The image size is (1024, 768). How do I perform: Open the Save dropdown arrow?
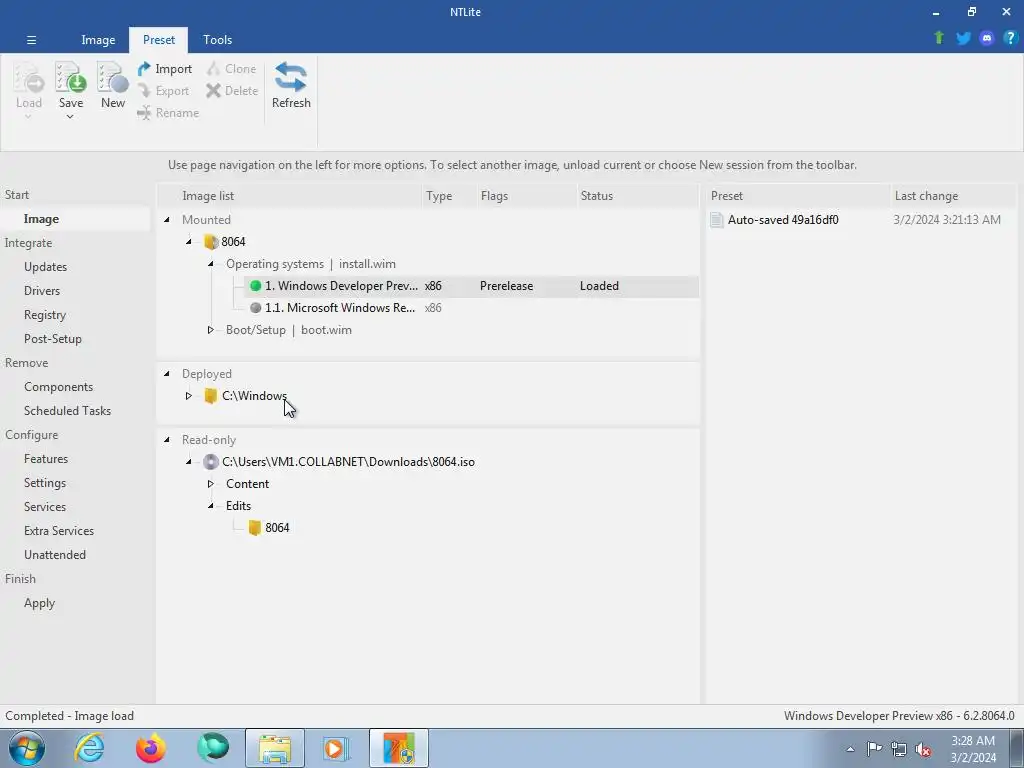click(x=70, y=117)
